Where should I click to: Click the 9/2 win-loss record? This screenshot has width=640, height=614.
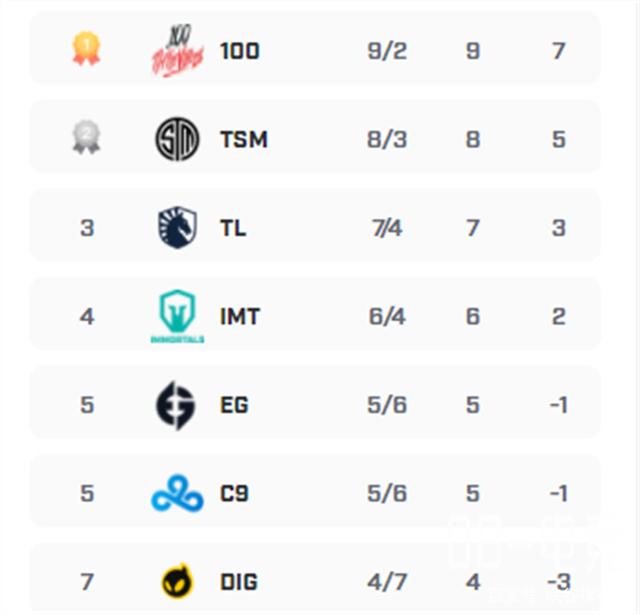tap(387, 50)
